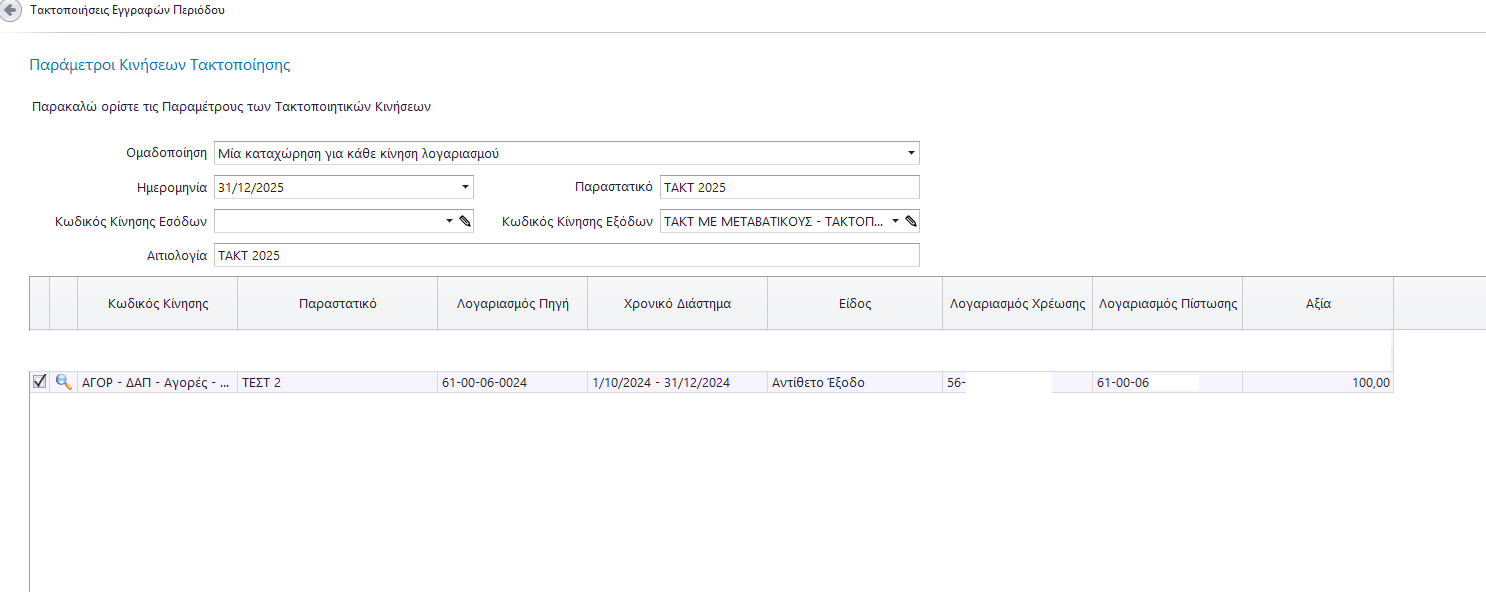1486x592 pixels.
Task: Expand the Κωδικός Κίνησης Εσόδων dropdown arrow
Action: coord(449,221)
